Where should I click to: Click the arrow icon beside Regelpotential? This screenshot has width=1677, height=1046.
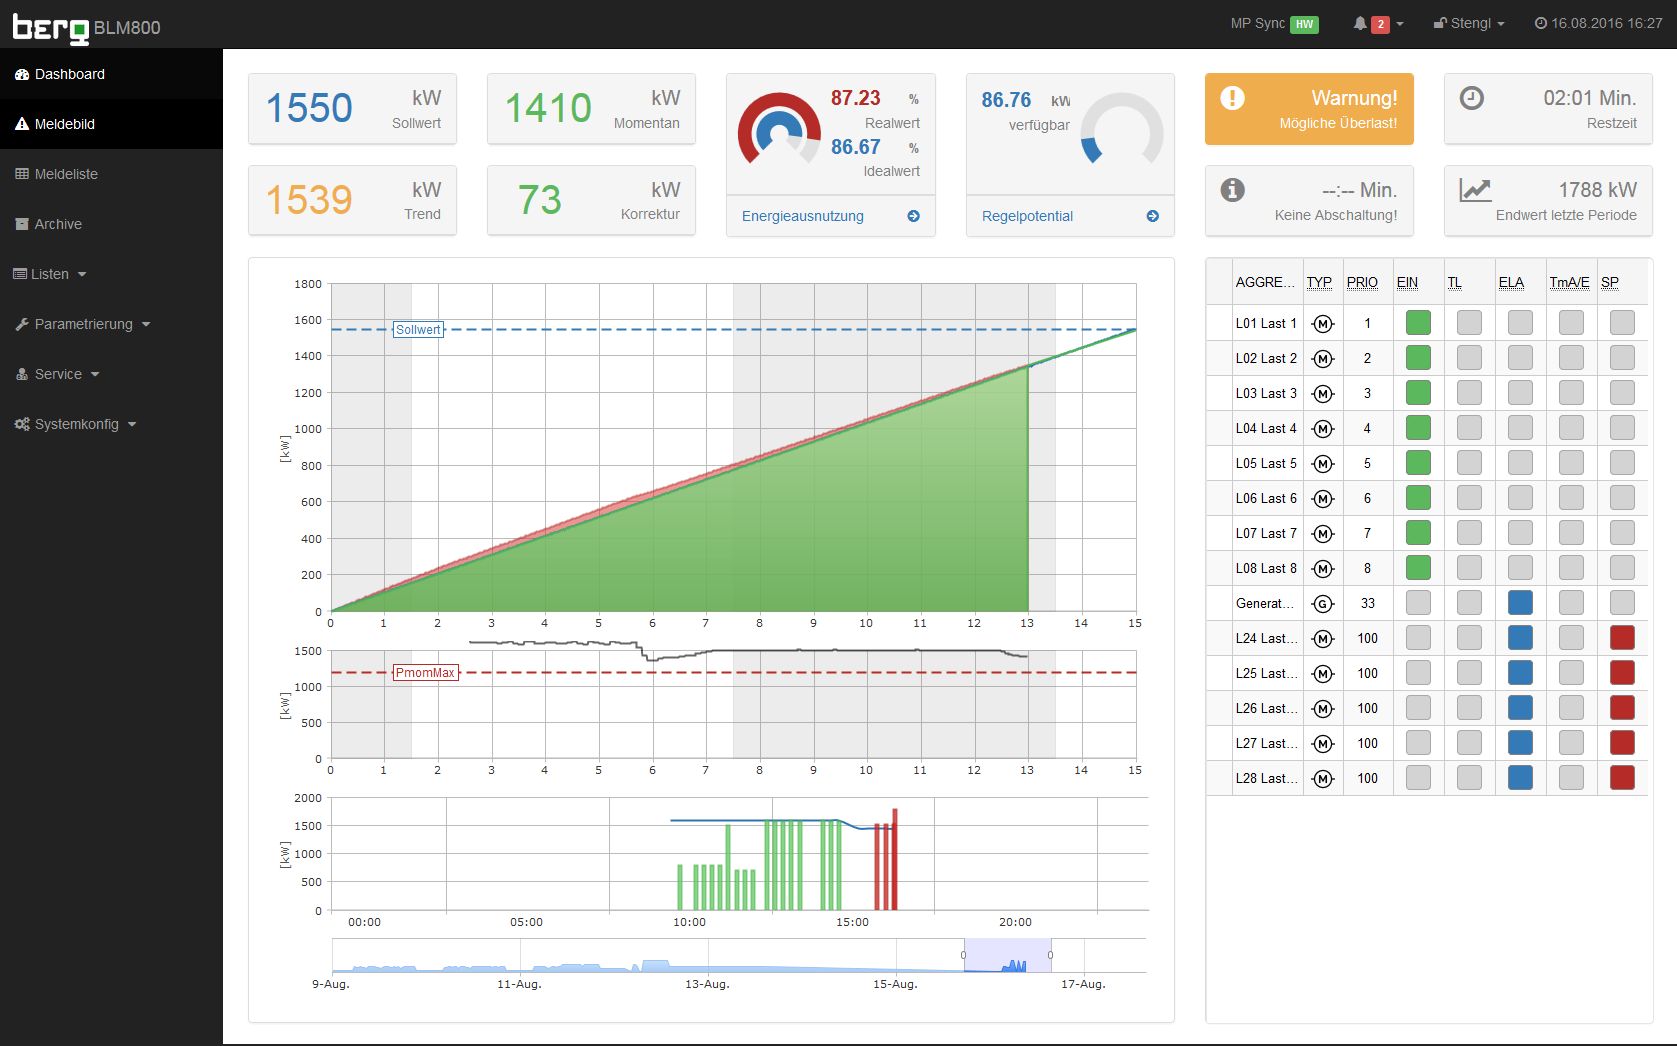pos(1152,216)
